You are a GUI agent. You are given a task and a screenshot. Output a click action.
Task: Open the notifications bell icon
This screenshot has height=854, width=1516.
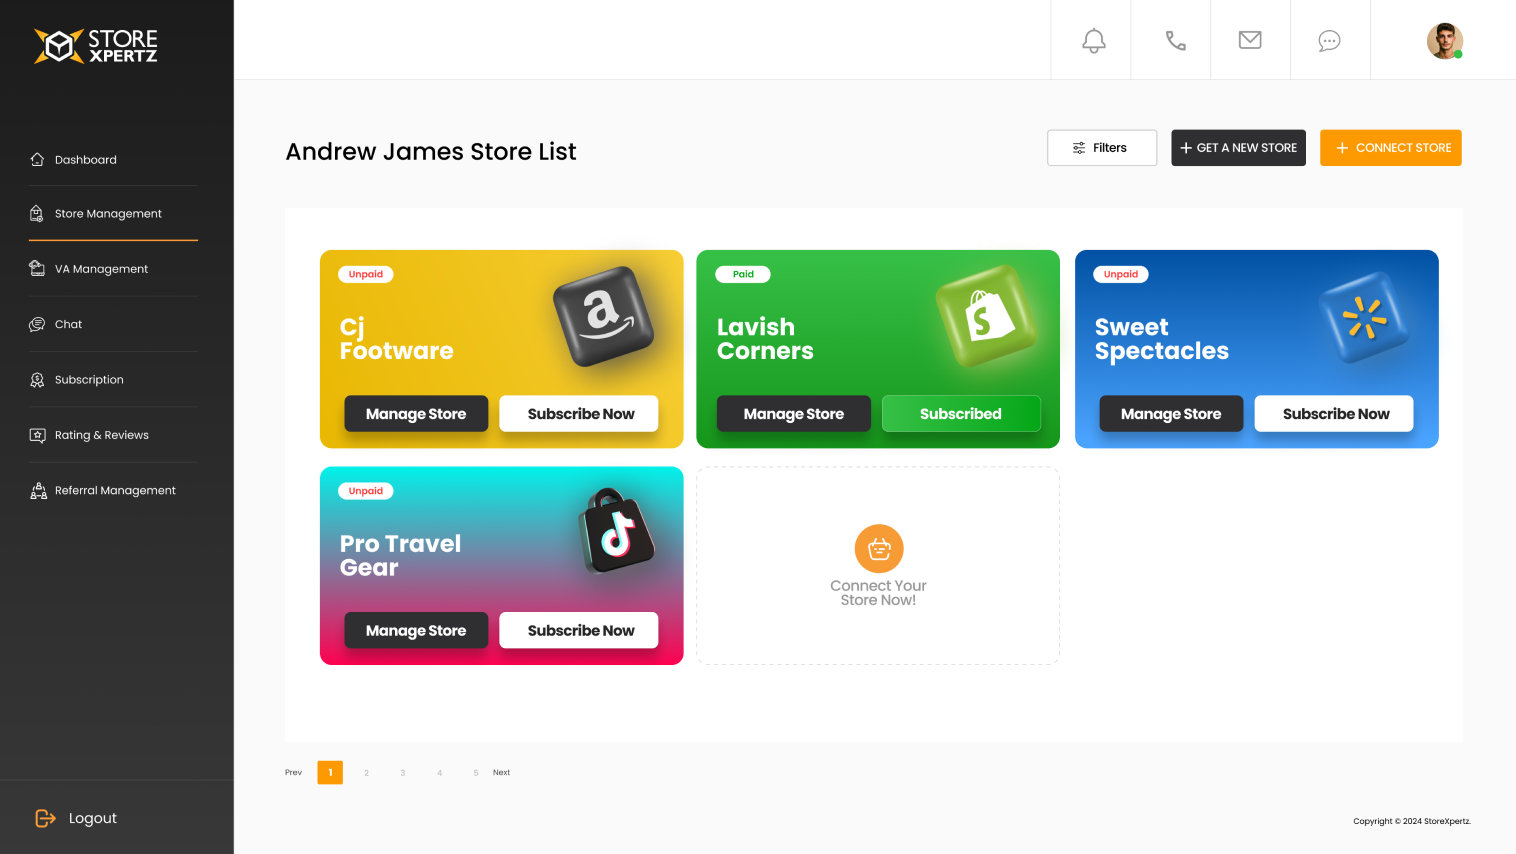1094,41
